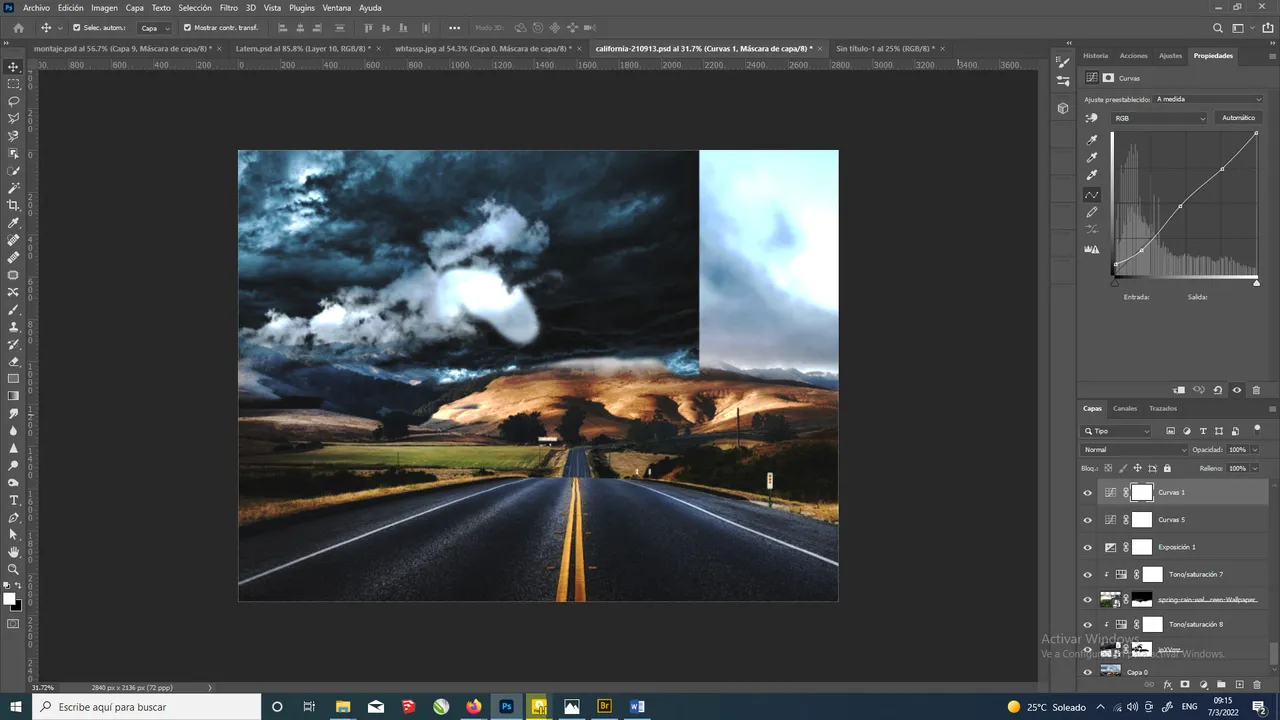
Task: Select the Eraser tool
Action: tap(14, 361)
